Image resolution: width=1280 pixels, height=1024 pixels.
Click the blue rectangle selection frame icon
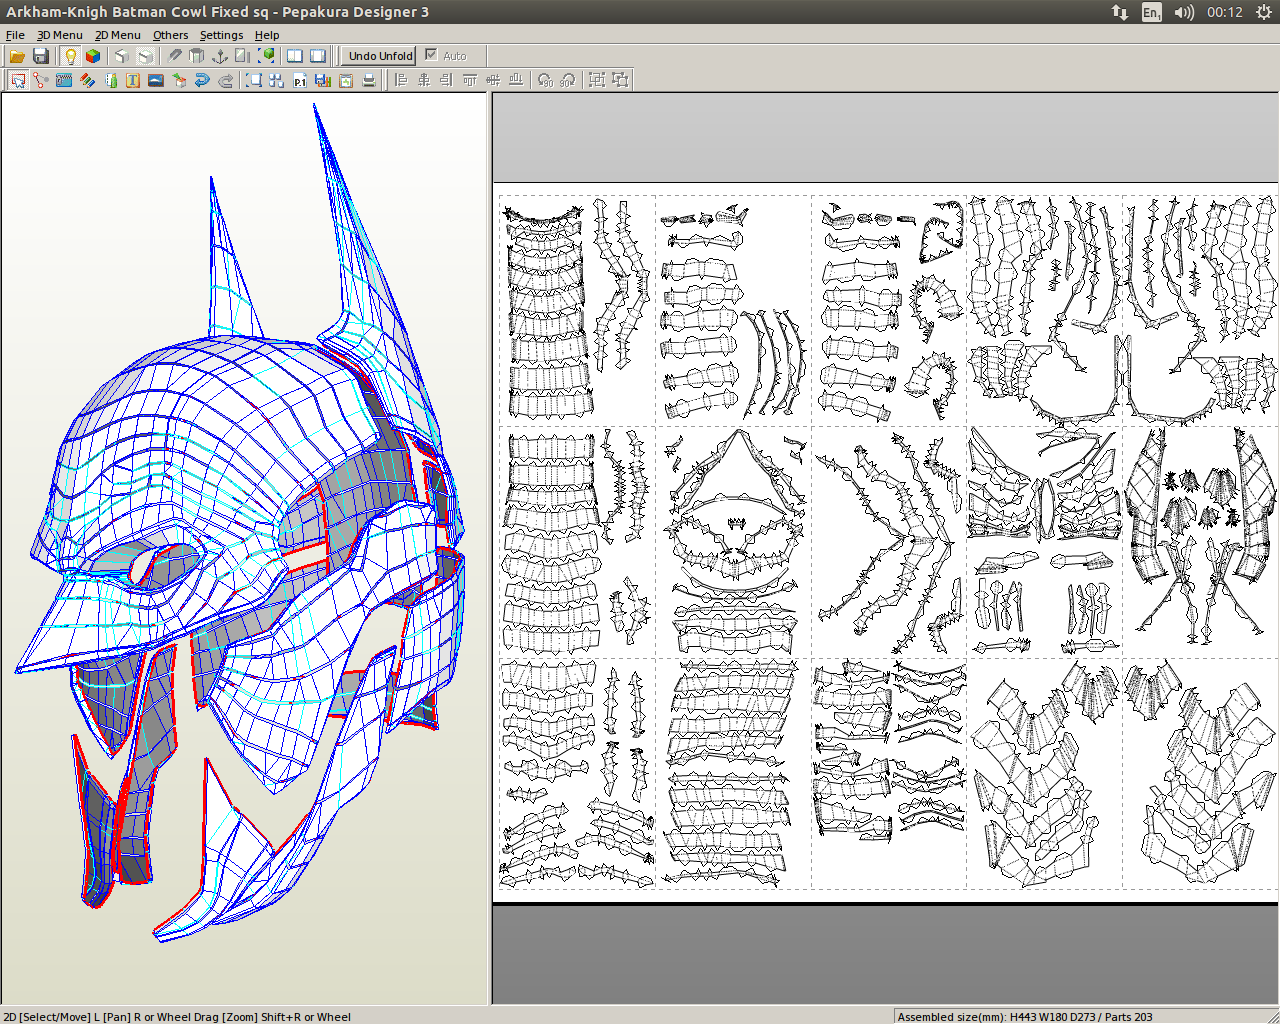254,80
